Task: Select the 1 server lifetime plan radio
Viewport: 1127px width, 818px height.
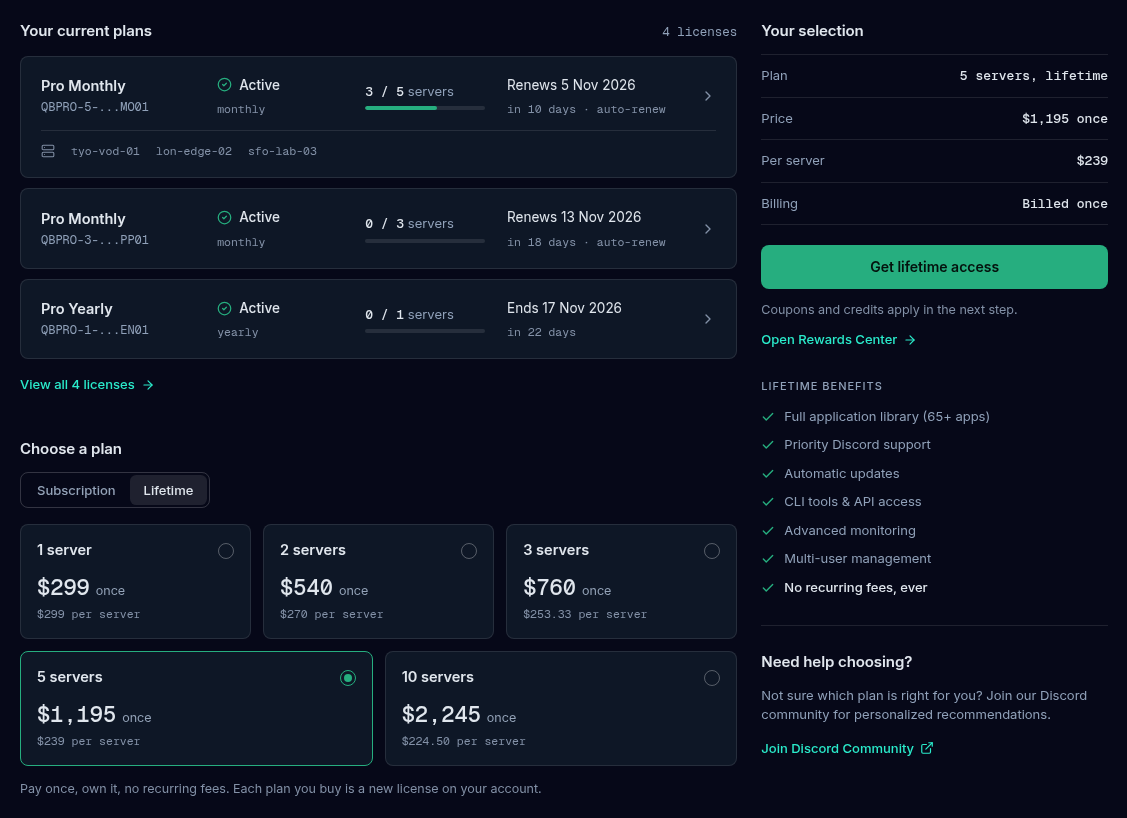Action: (226, 551)
